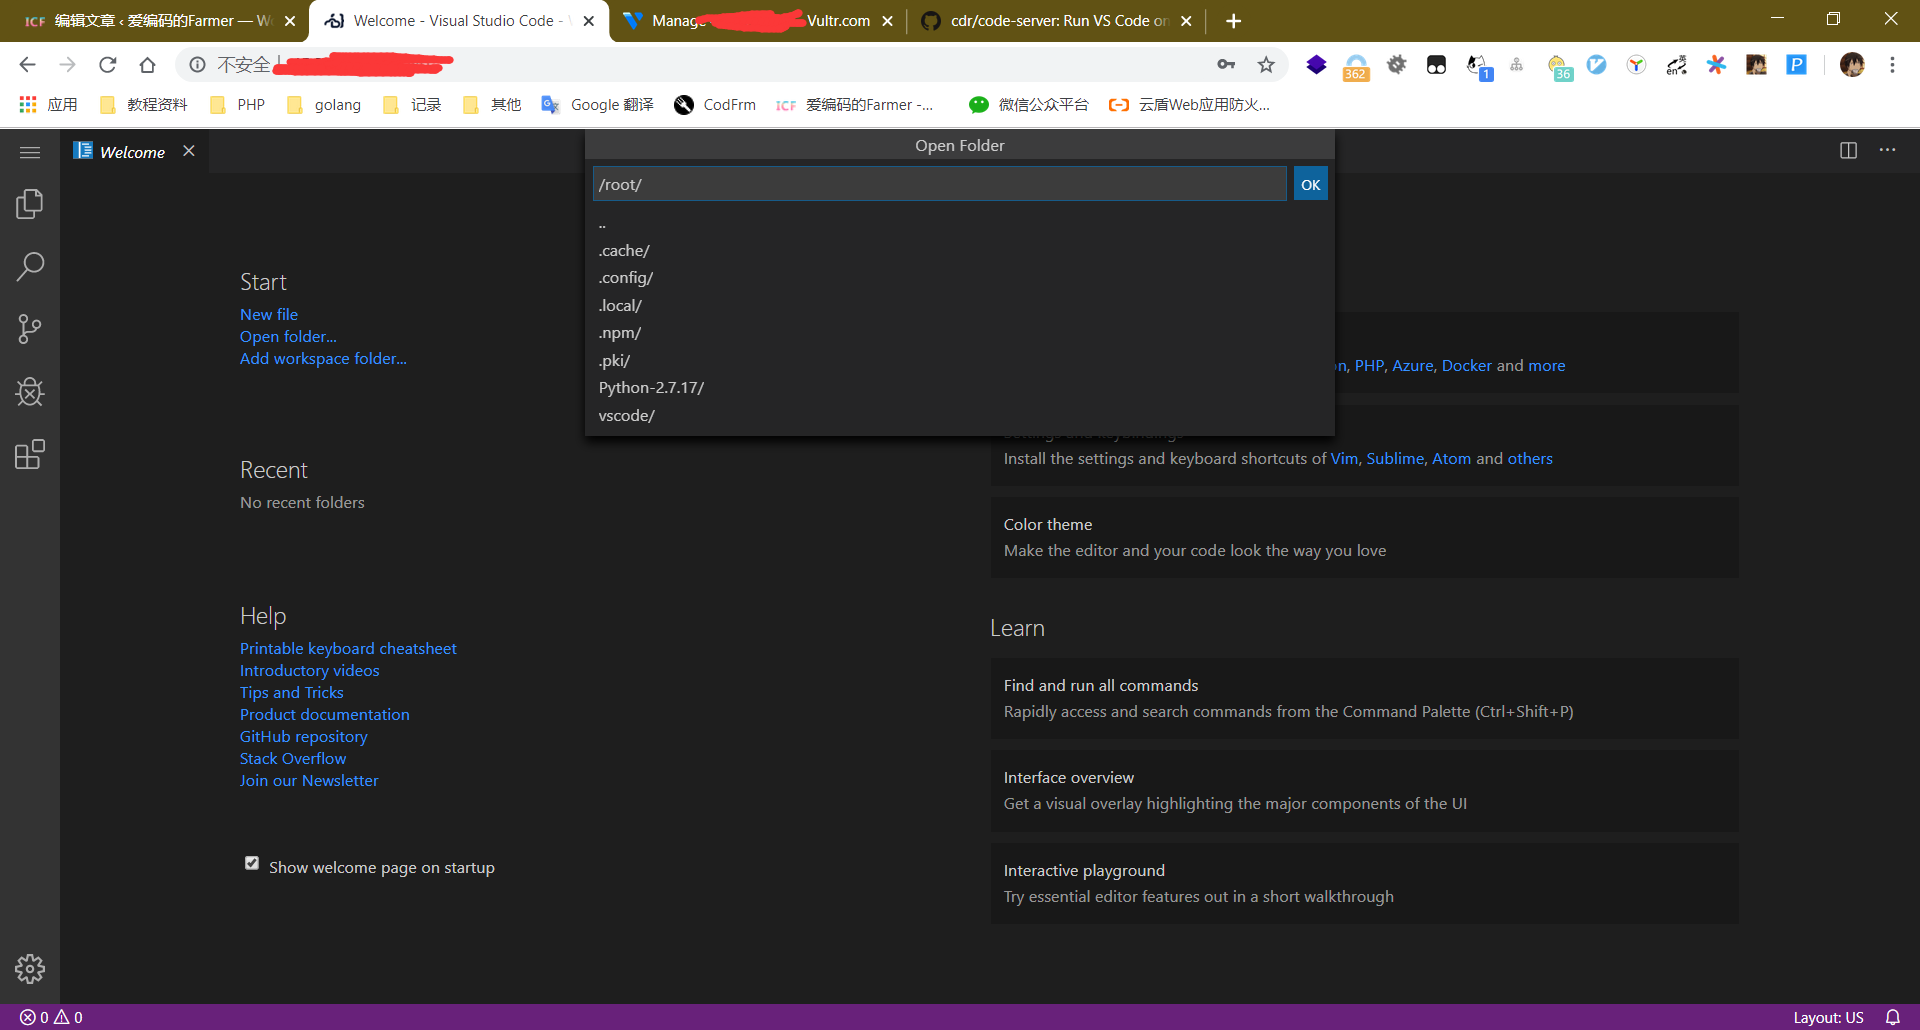This screenshot has height=1030, width=1920.
Task: Click the /root/ folder path input
Action: (938, 184)
